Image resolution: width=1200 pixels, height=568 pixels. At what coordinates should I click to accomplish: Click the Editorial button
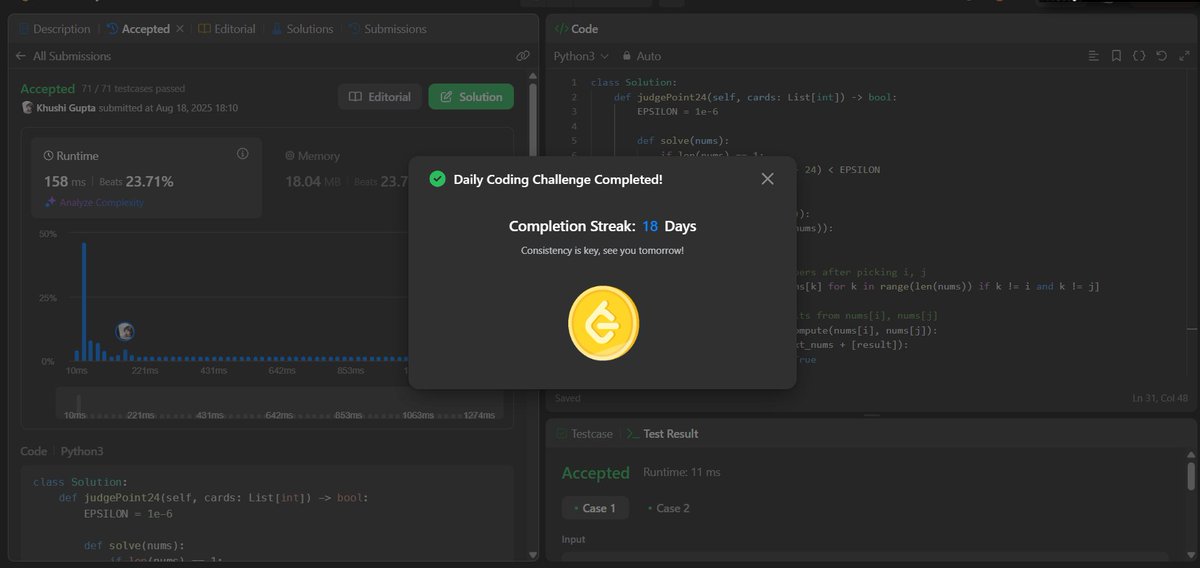coord(380,97)
